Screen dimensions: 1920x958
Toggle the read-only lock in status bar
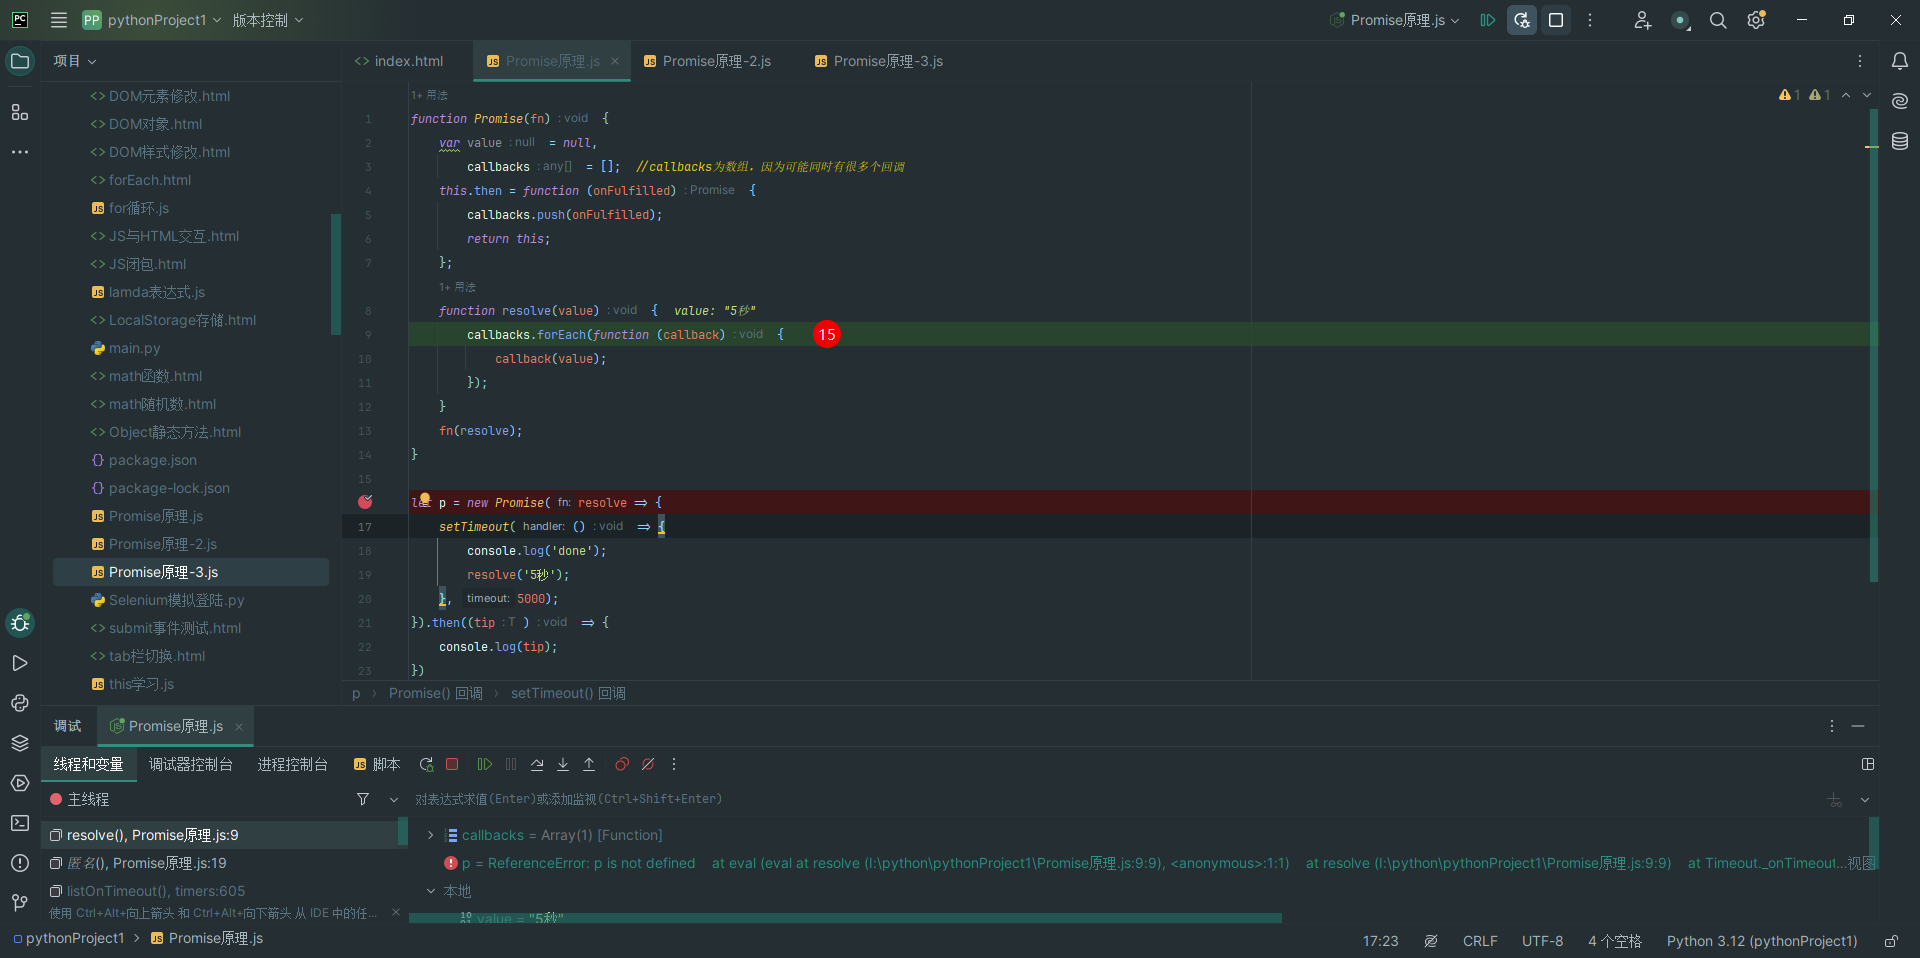coord(1891,941)
